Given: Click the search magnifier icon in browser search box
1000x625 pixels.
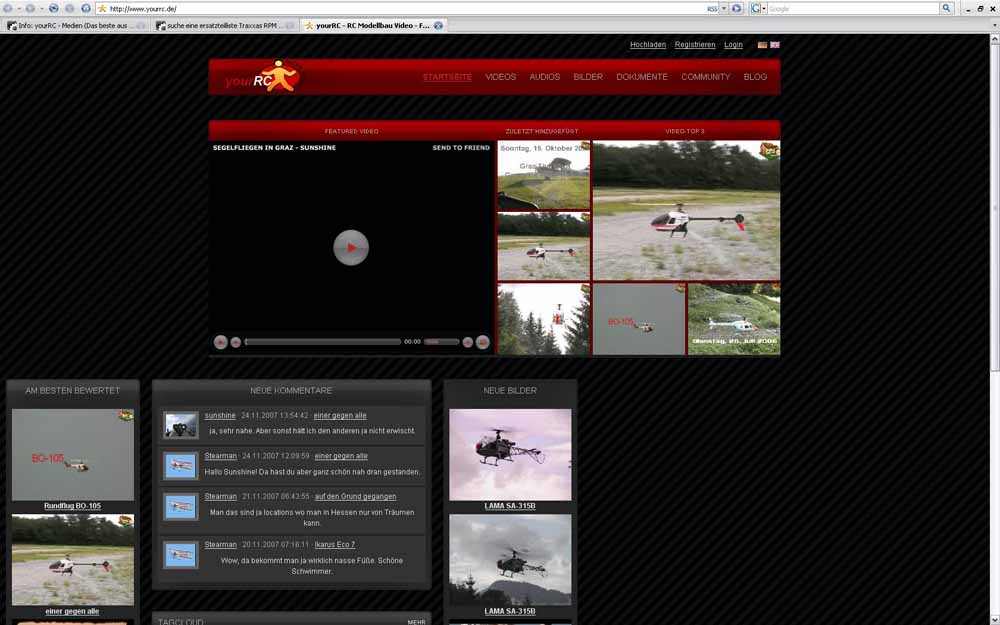Looking at the screenshot, I should pyautogui.click(x=946, y=8).
